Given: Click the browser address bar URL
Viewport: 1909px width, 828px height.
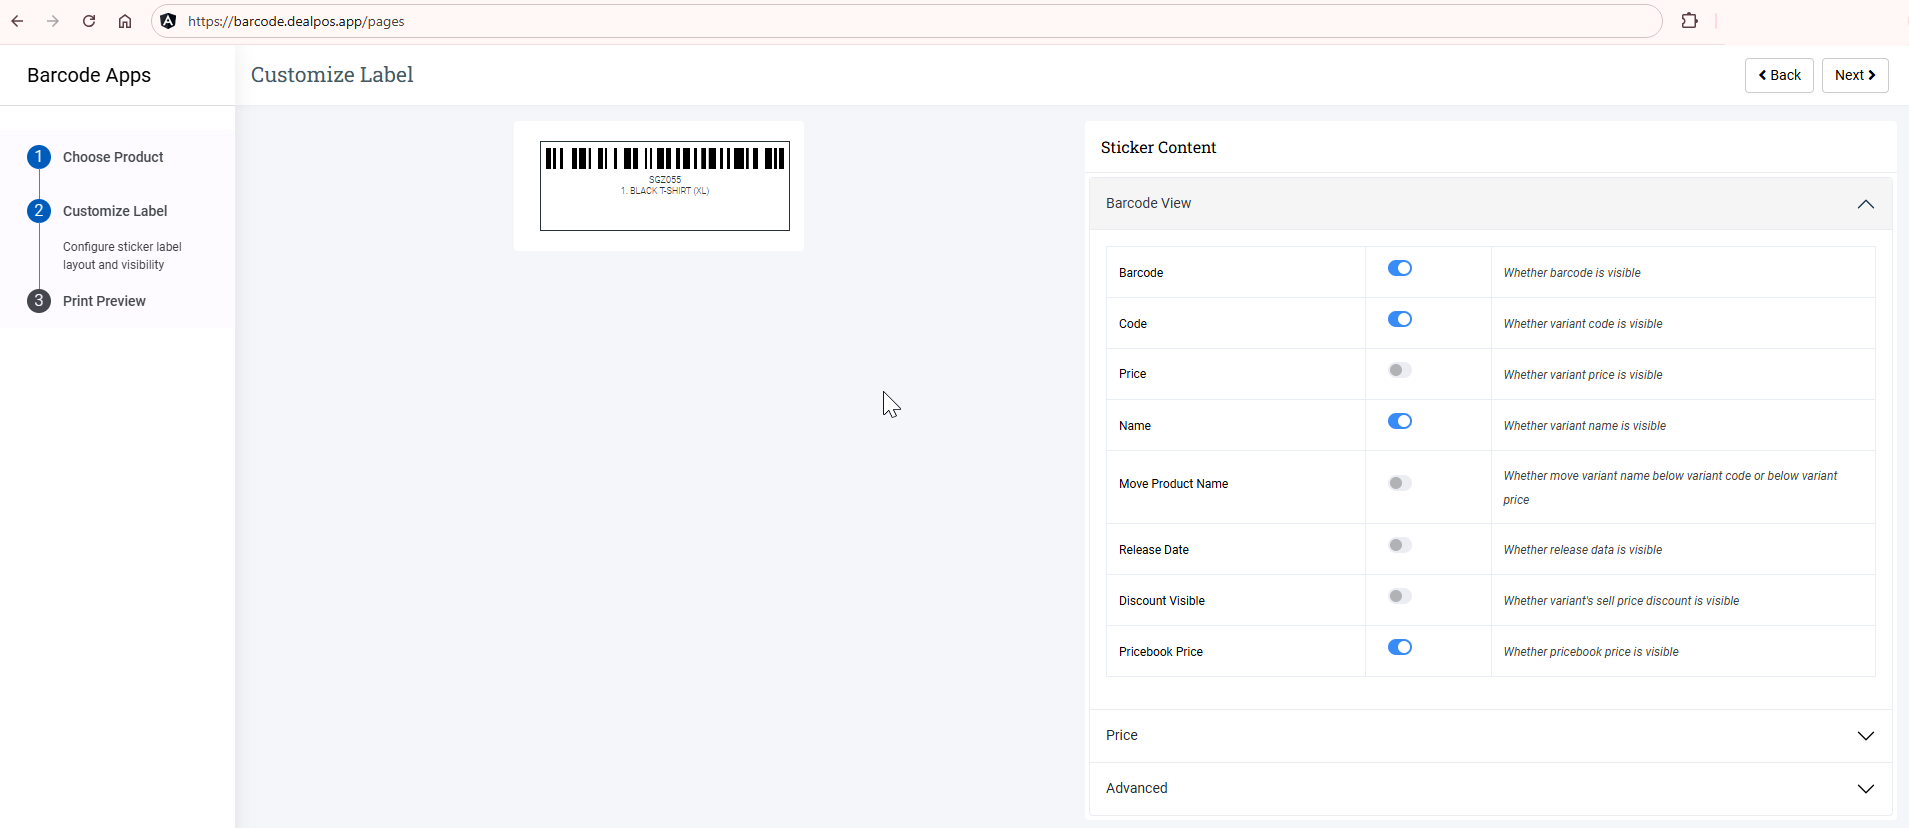Looking at the screenshot, I should coord(296,21).
